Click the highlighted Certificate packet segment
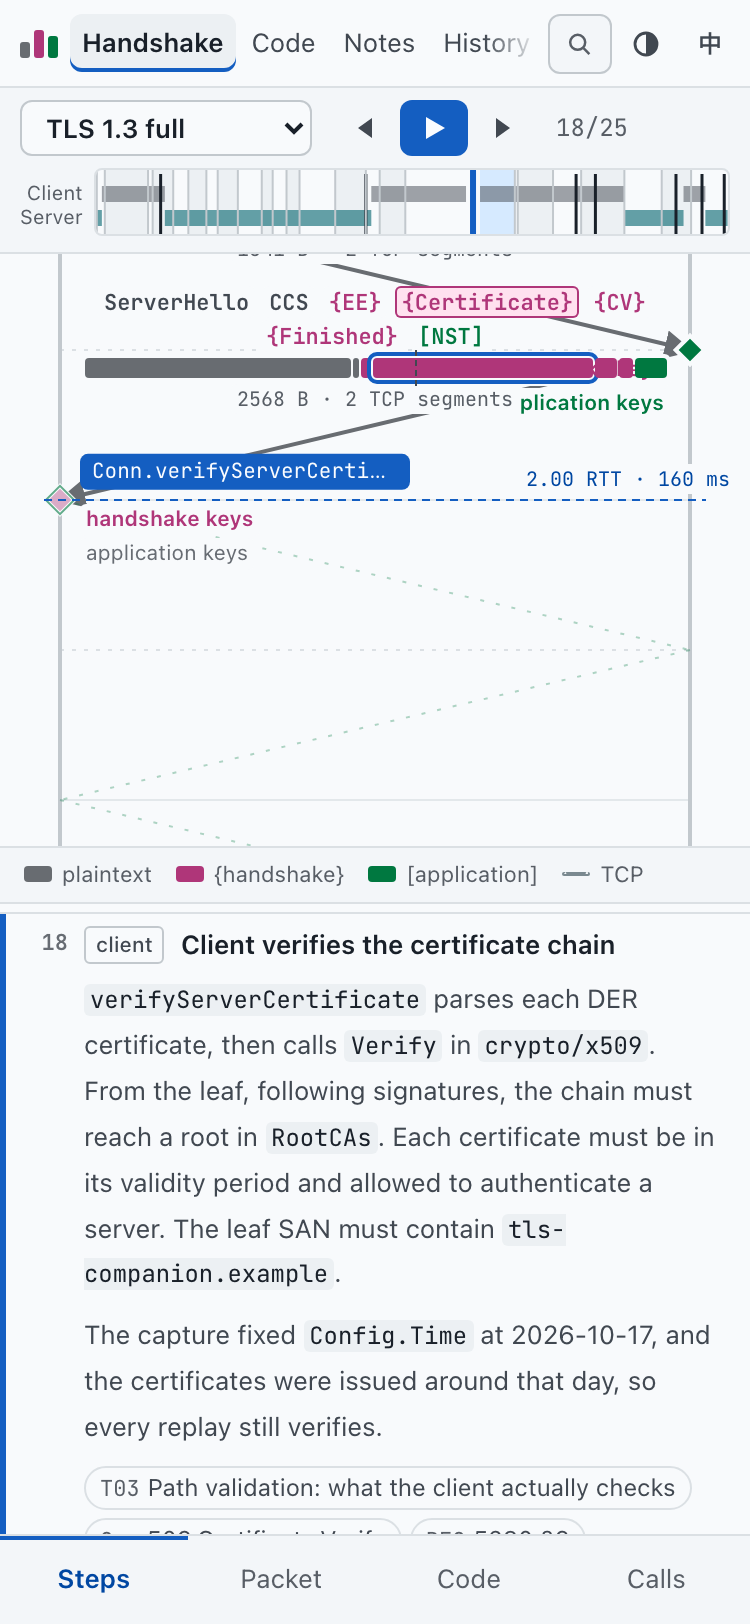 tap(483, 368)
